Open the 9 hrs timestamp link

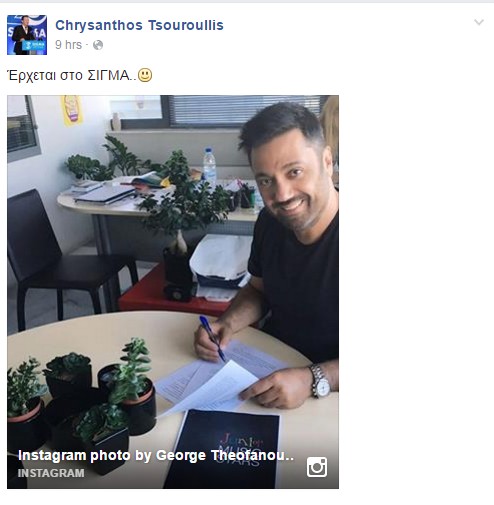[68, 45]
